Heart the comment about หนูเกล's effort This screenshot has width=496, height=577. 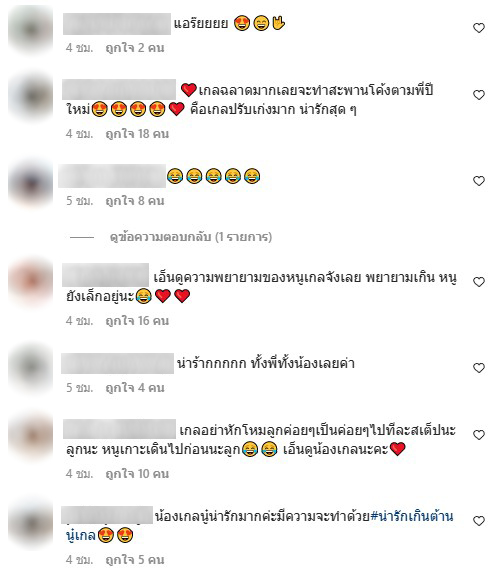478,282
